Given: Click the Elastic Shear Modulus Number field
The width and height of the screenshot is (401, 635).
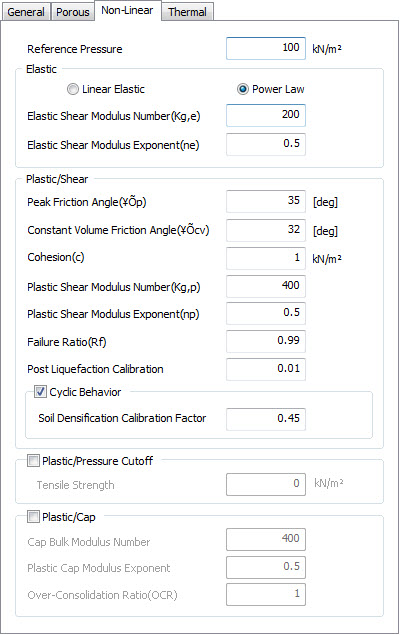Looking at the screenshot, I should pyautogui.click(x=266, y=115).
